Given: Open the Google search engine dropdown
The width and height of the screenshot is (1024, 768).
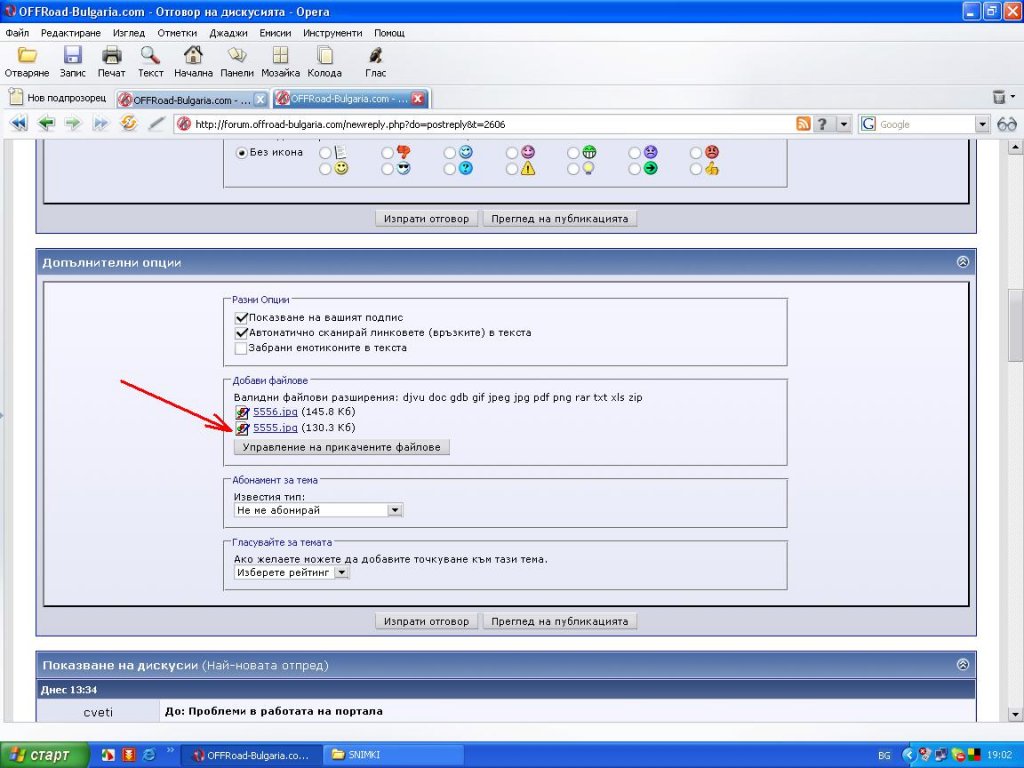Looking at the screenshot, I should [x=982, y=124].
